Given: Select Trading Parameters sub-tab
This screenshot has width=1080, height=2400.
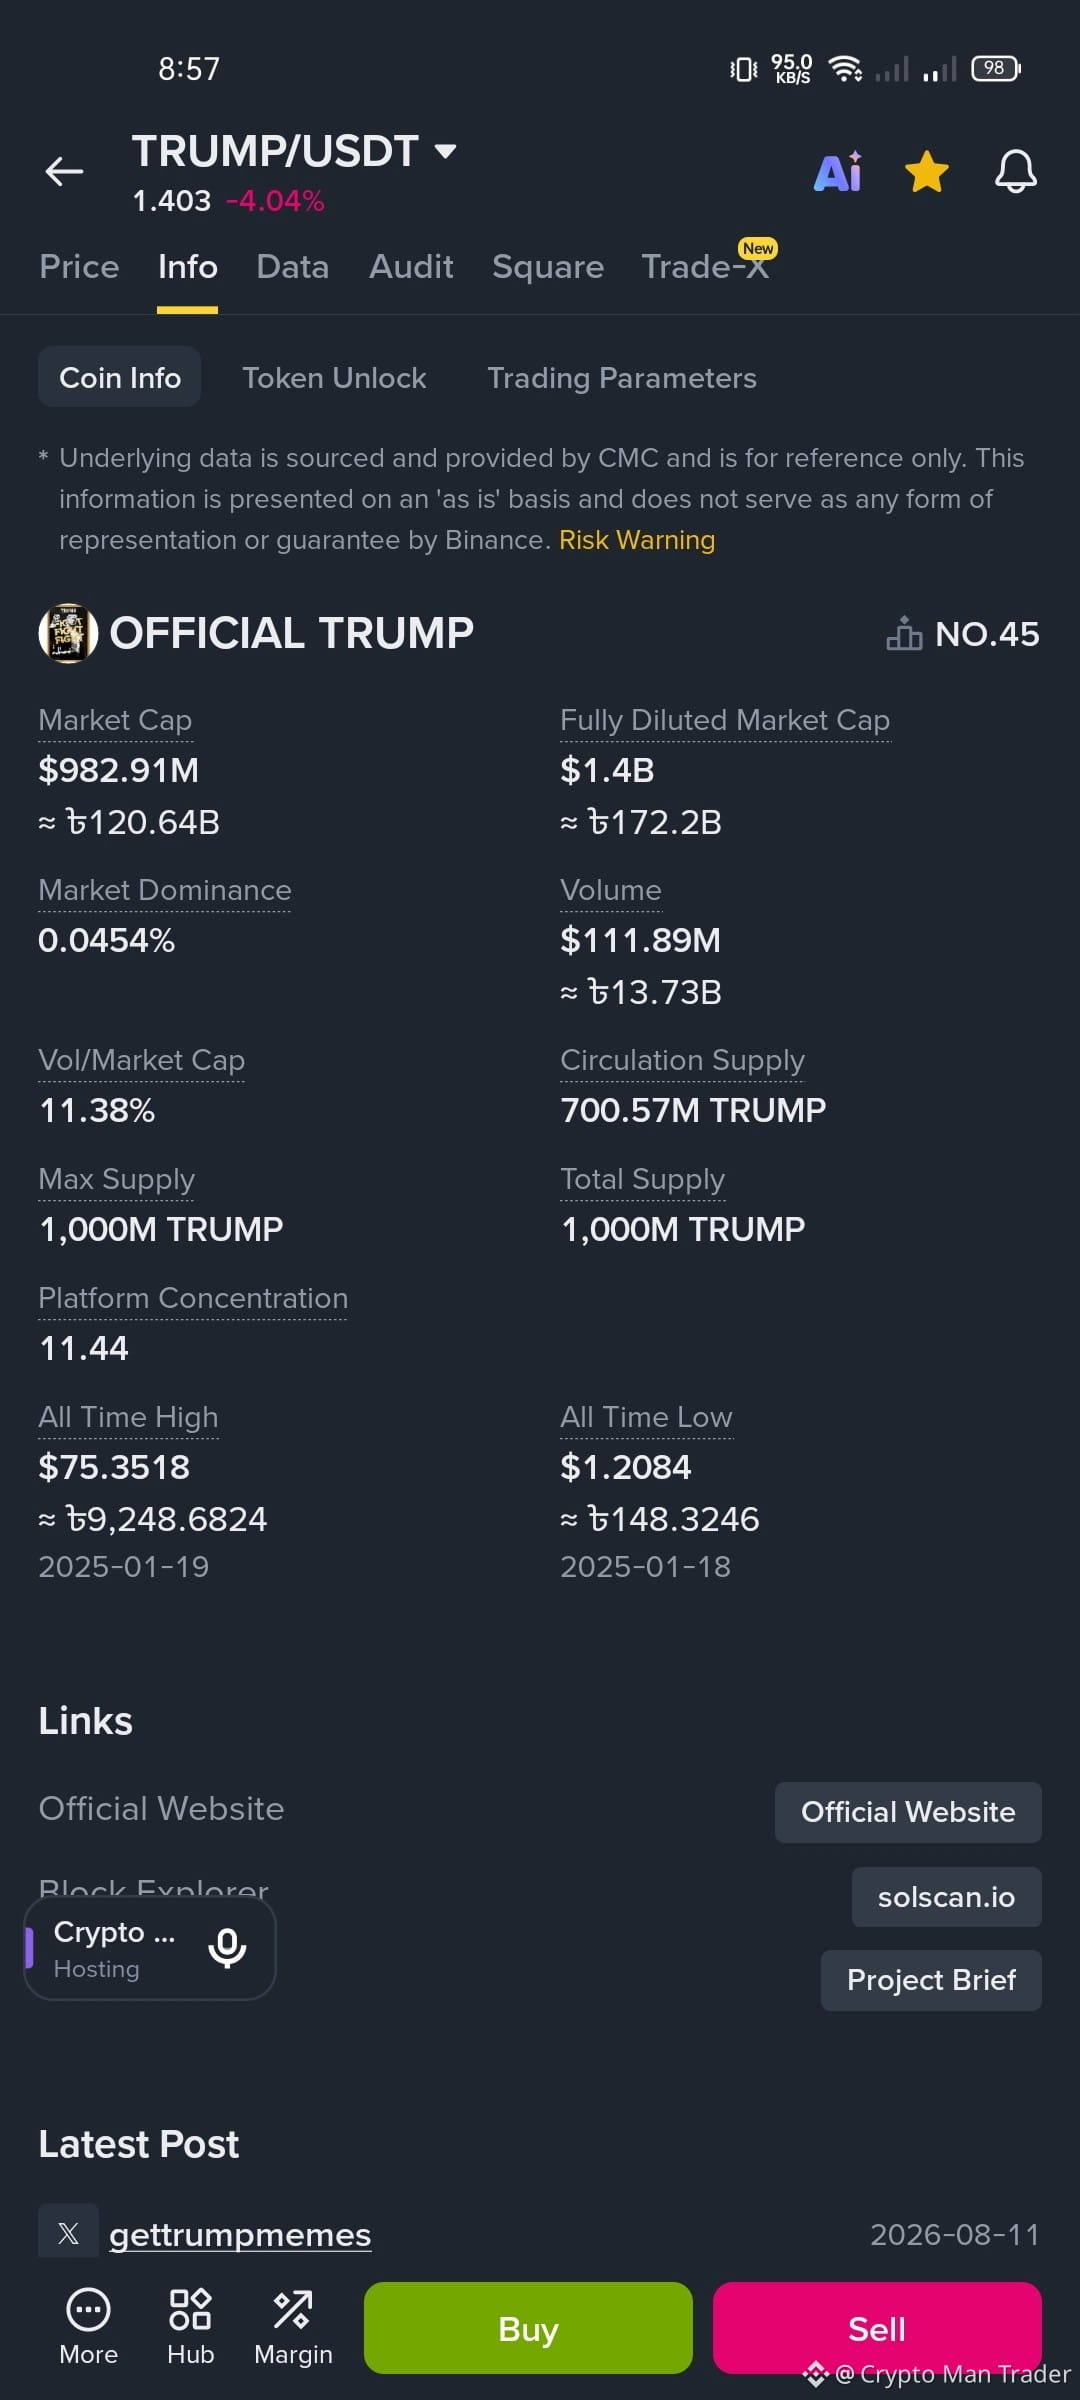Looking at the screenshot, I should 622,378.
